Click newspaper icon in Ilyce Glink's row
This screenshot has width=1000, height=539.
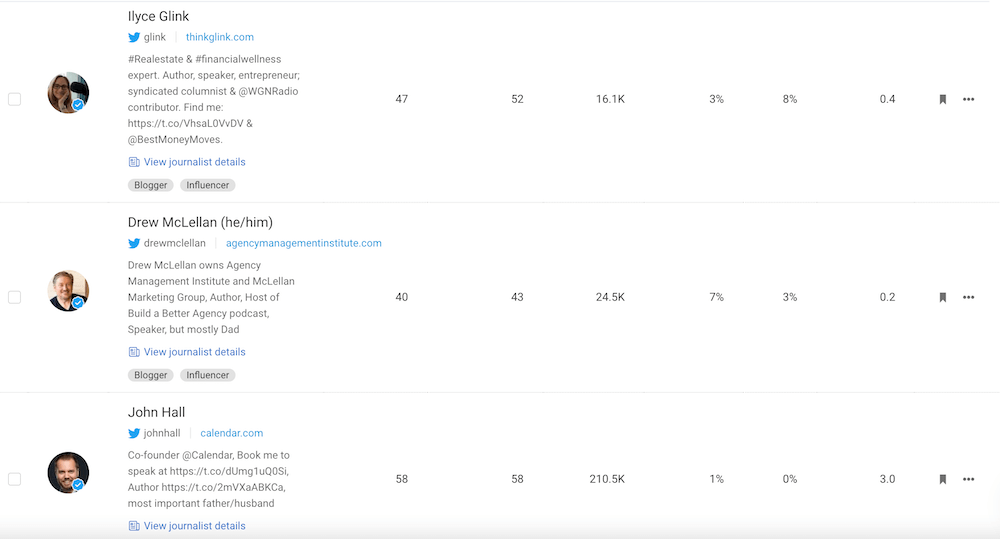pyautogui.click(x=134, y=162)
